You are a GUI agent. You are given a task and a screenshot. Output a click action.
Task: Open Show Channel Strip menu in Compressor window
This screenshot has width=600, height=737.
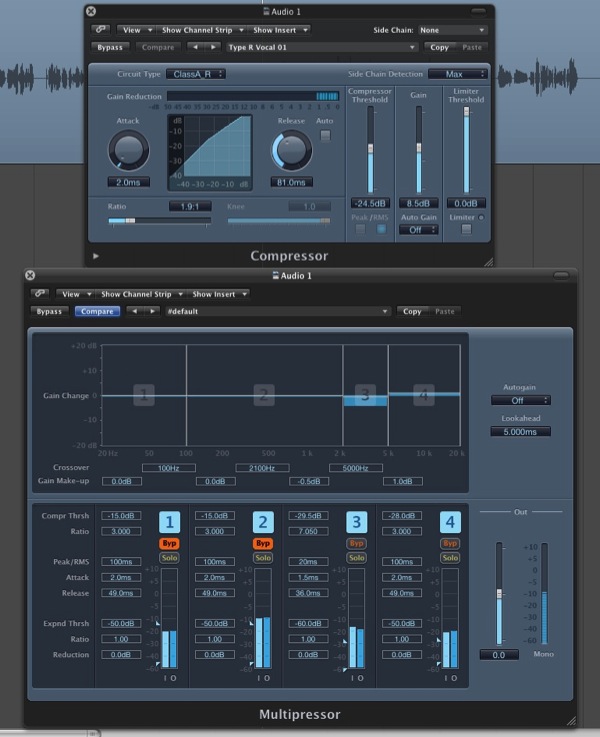(x=202, y=30)
